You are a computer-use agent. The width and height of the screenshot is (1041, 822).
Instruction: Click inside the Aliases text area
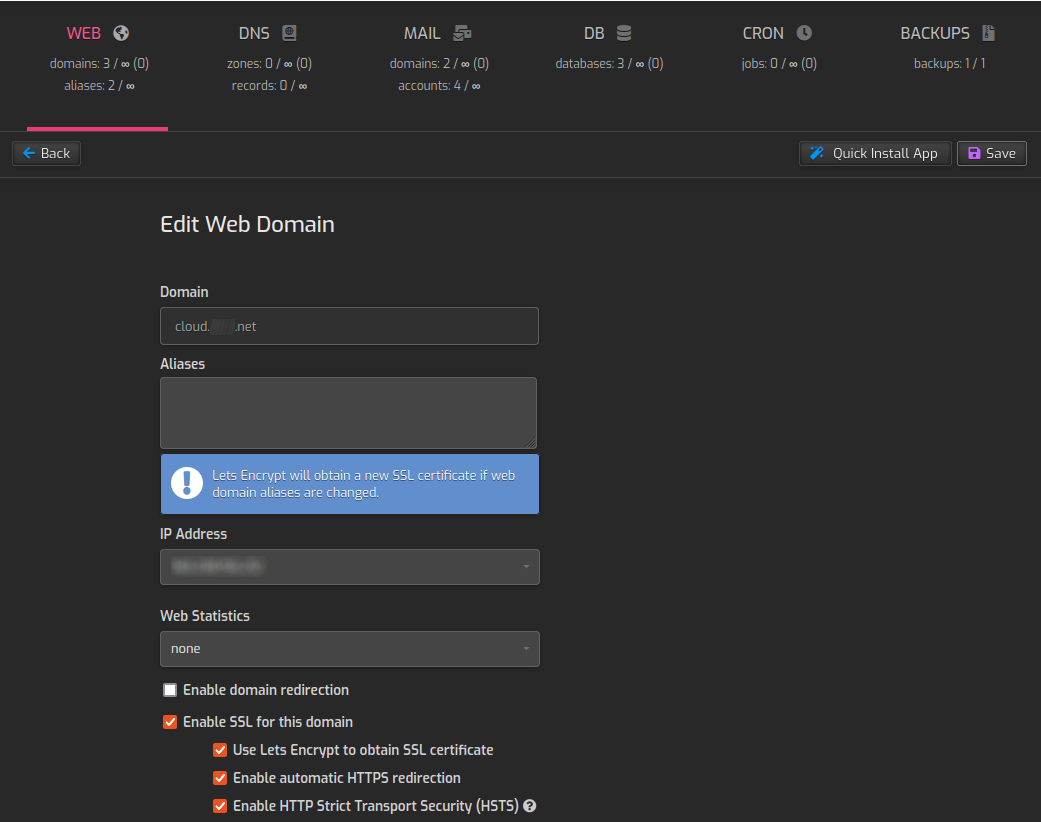tap(349, 413)
